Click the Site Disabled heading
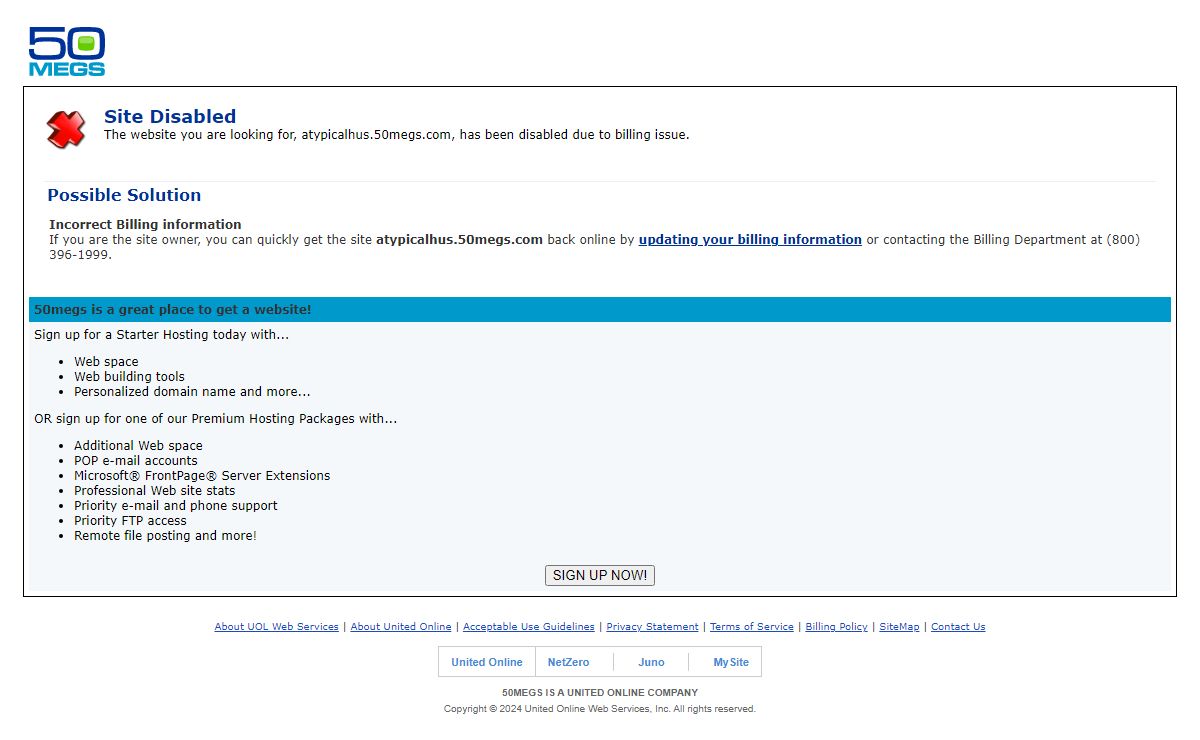This screenshot has height=740, width=1200. (x=170, y=116)
